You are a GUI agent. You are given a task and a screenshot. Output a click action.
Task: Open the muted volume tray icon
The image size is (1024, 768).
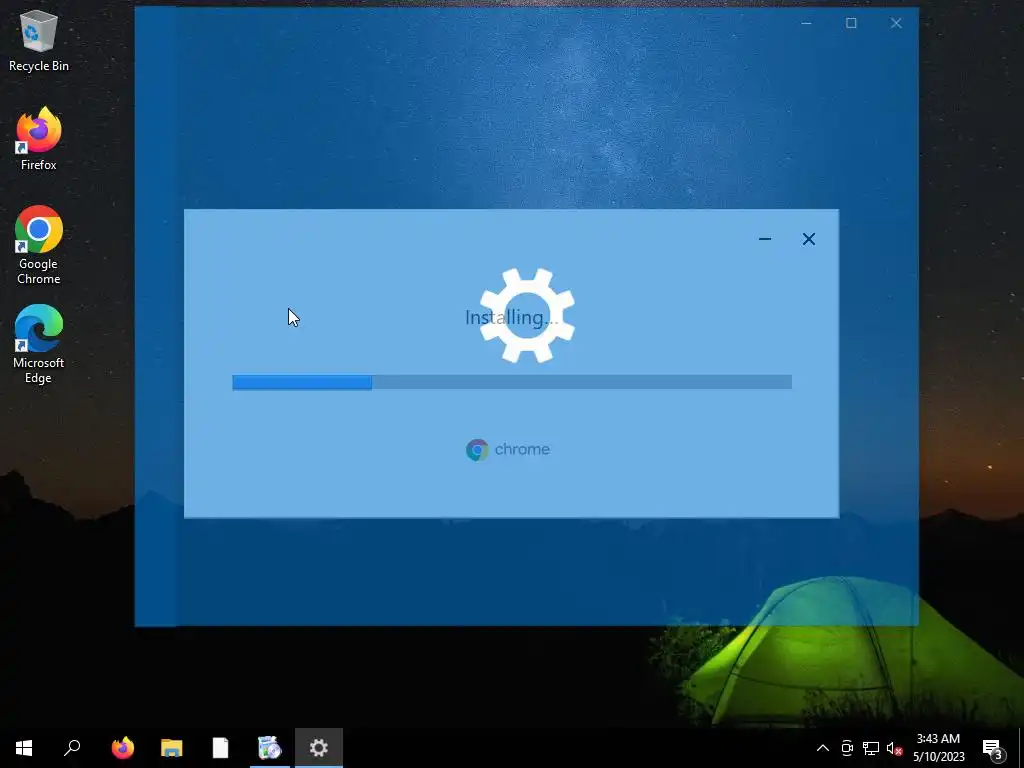[894, 748]
